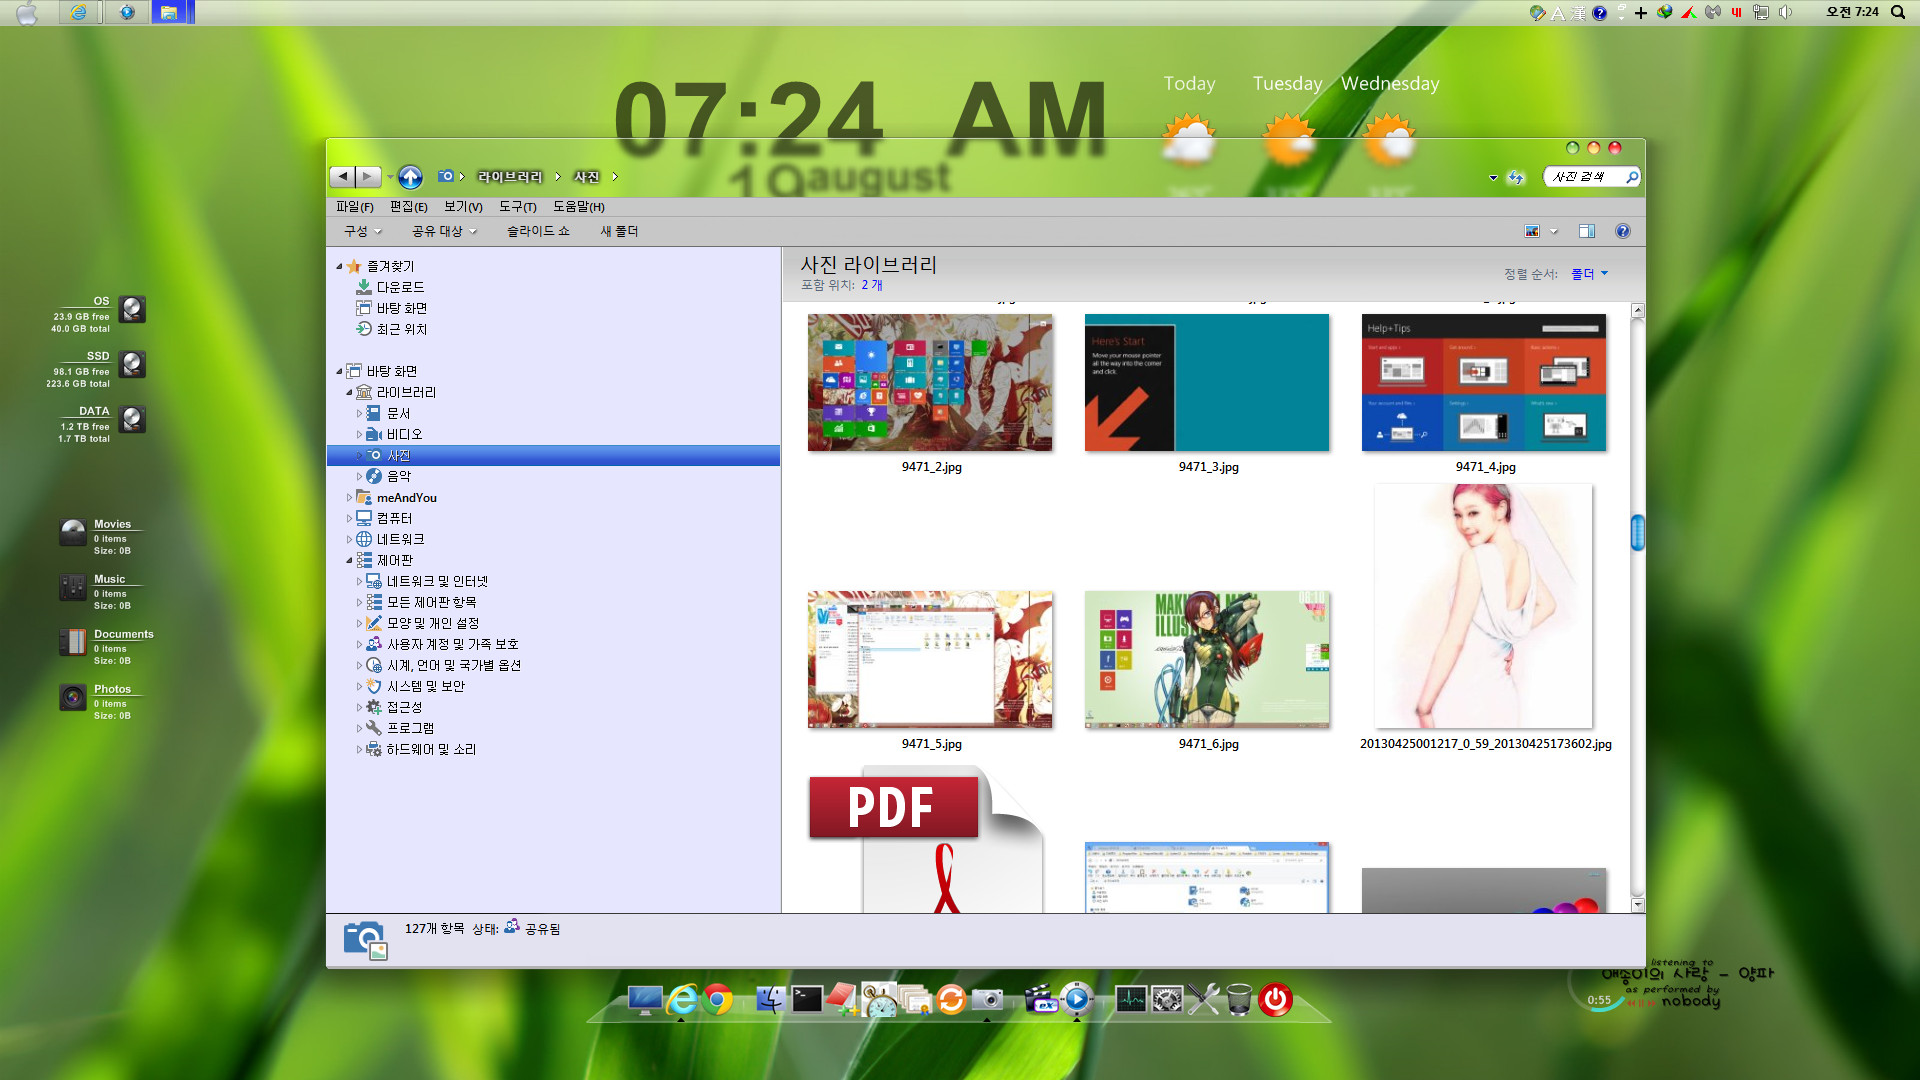
Task: Expand the 비디오 library node
Action: click(359, 434)
